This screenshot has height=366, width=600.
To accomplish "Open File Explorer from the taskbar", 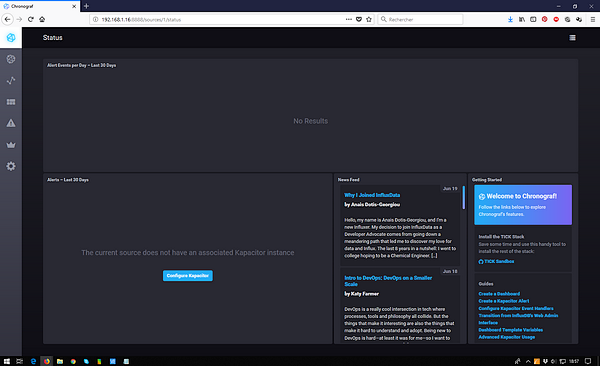I will click(60, 361).
